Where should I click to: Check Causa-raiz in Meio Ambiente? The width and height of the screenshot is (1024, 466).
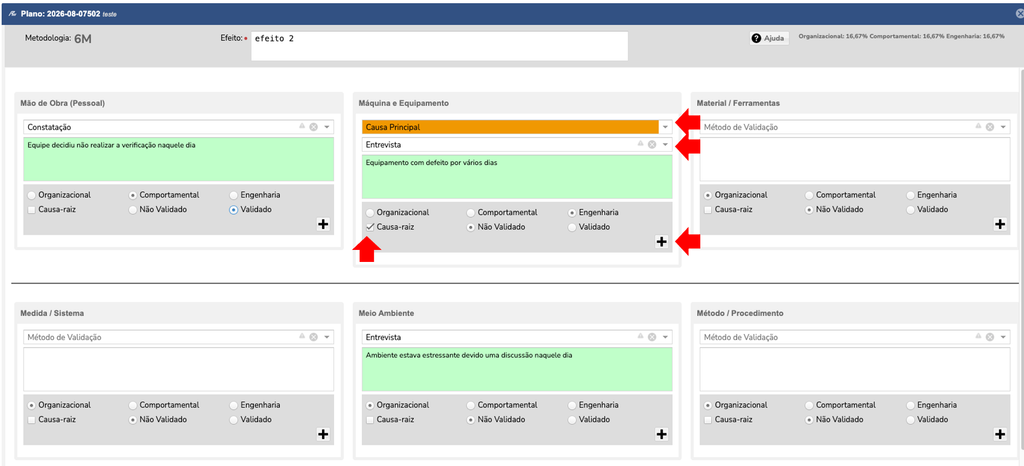[370, 420]
